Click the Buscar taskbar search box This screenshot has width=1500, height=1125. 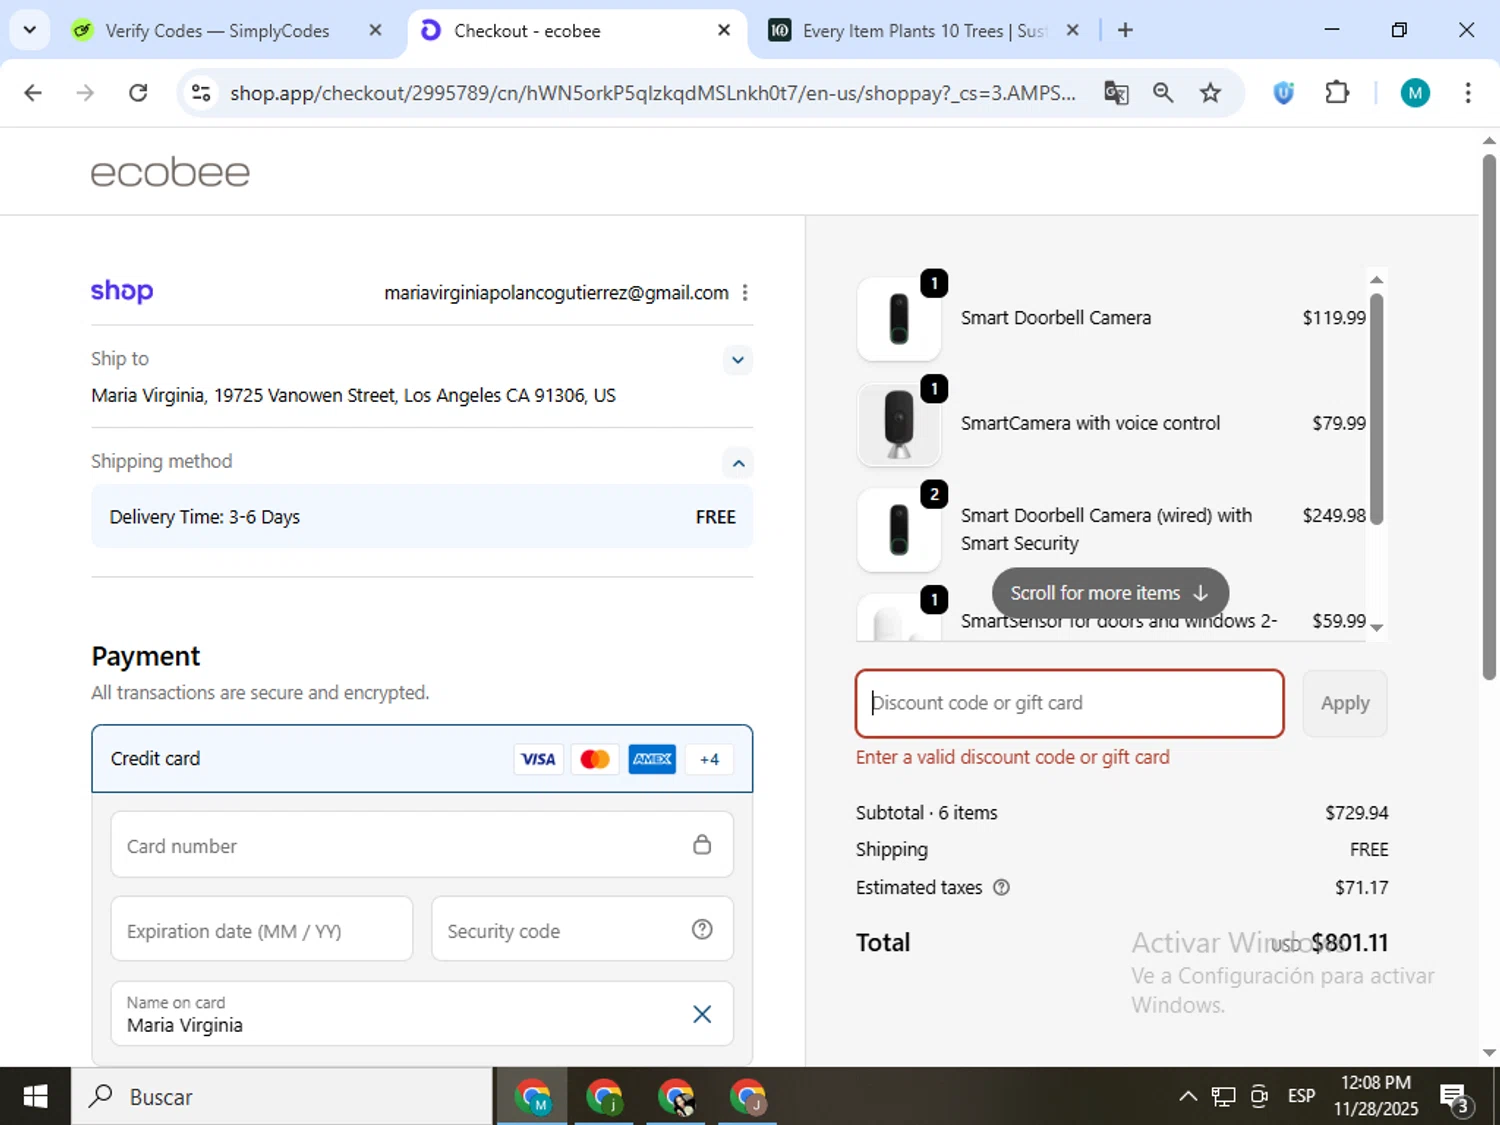point(282,1097)
